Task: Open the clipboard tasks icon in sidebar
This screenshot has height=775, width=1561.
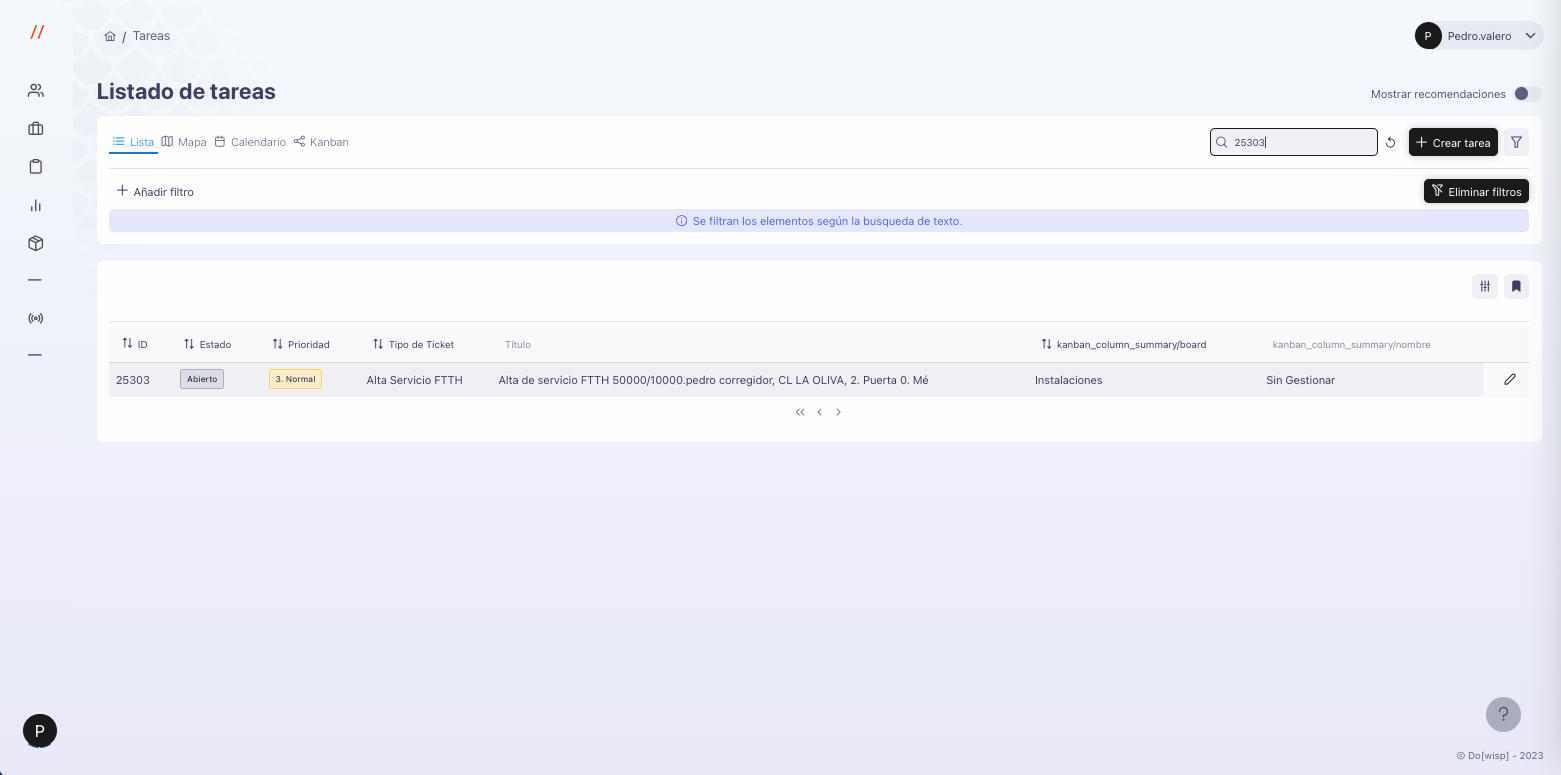Action: click(36, 167)
